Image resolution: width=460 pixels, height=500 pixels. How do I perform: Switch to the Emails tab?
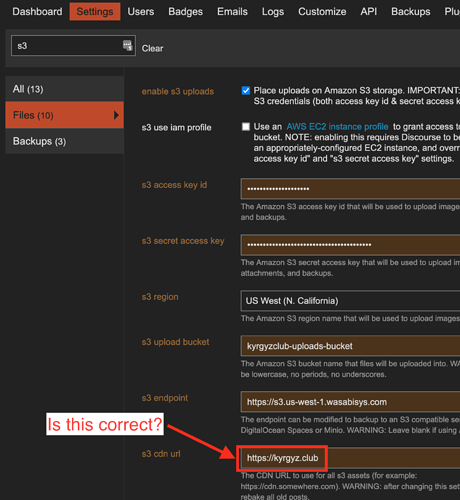tap(232, 12)
